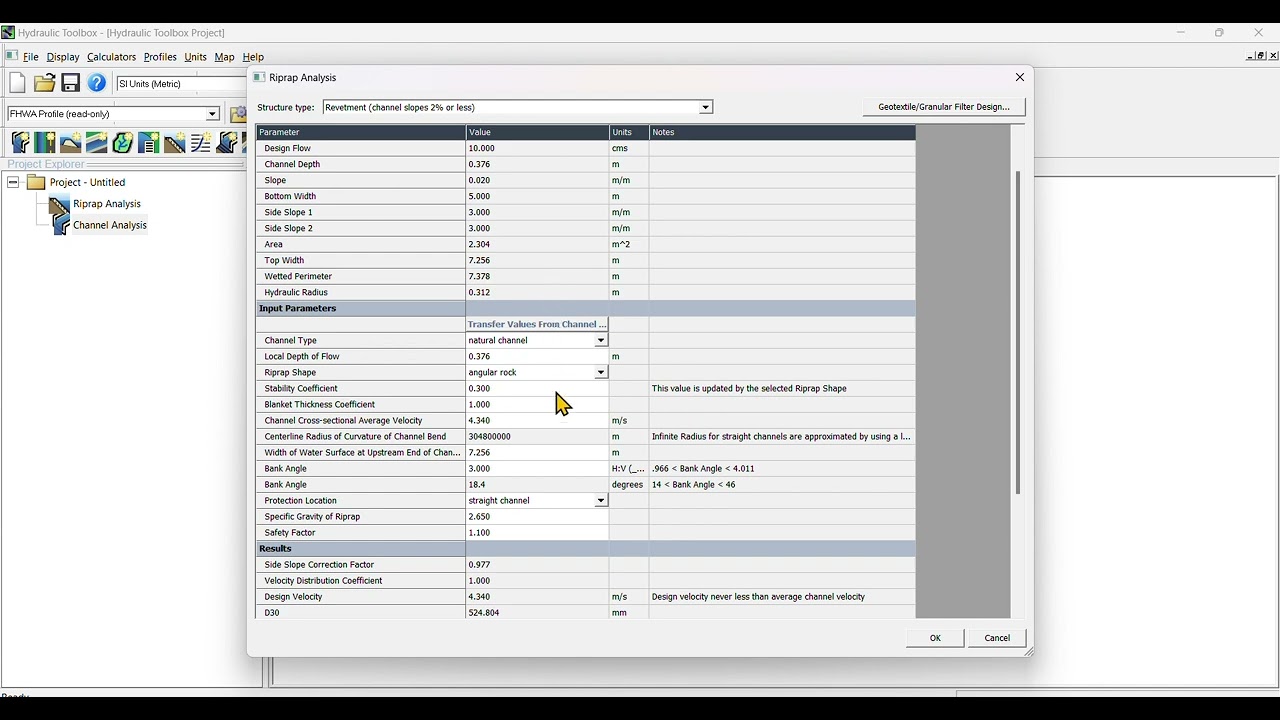Image resolution: width=1280 pixels, height=720 pixels.
Task: Open the SI Units (Metric) combo box
Action: pyautogui.click(x=181, y=84)
